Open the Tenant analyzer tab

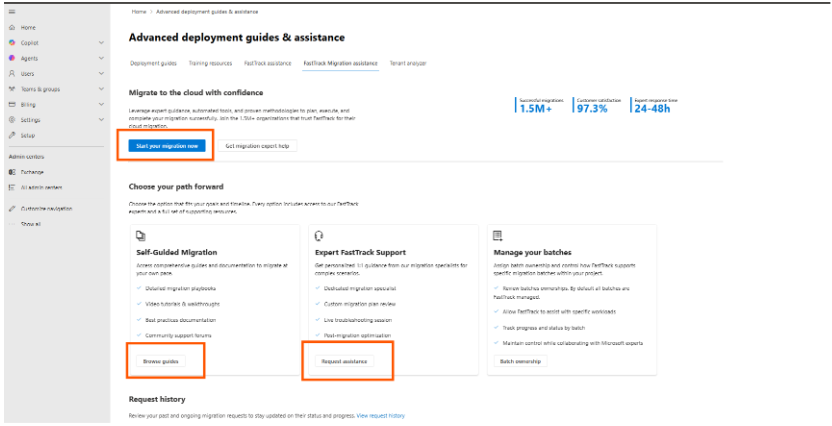coord(408,63)
